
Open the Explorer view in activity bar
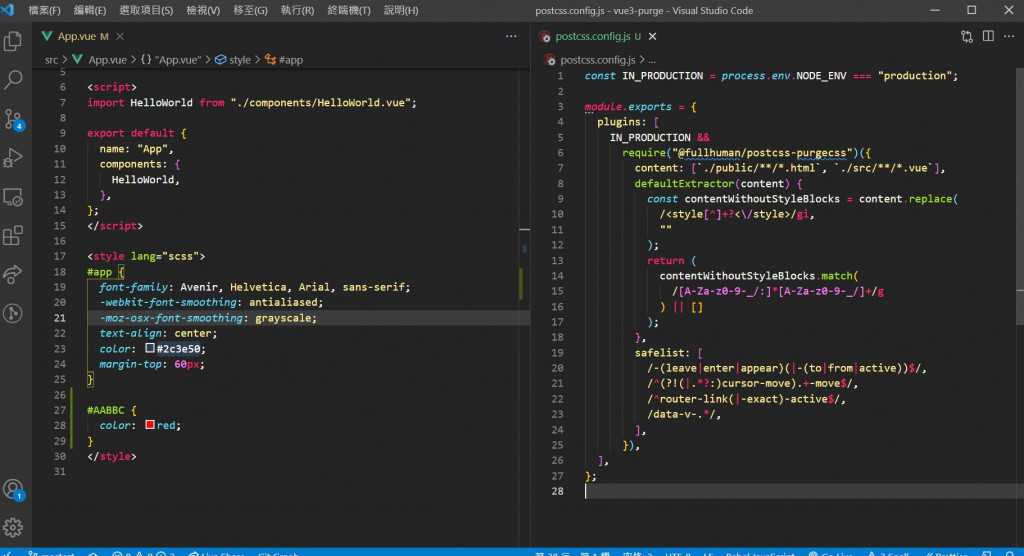(14, 42)
